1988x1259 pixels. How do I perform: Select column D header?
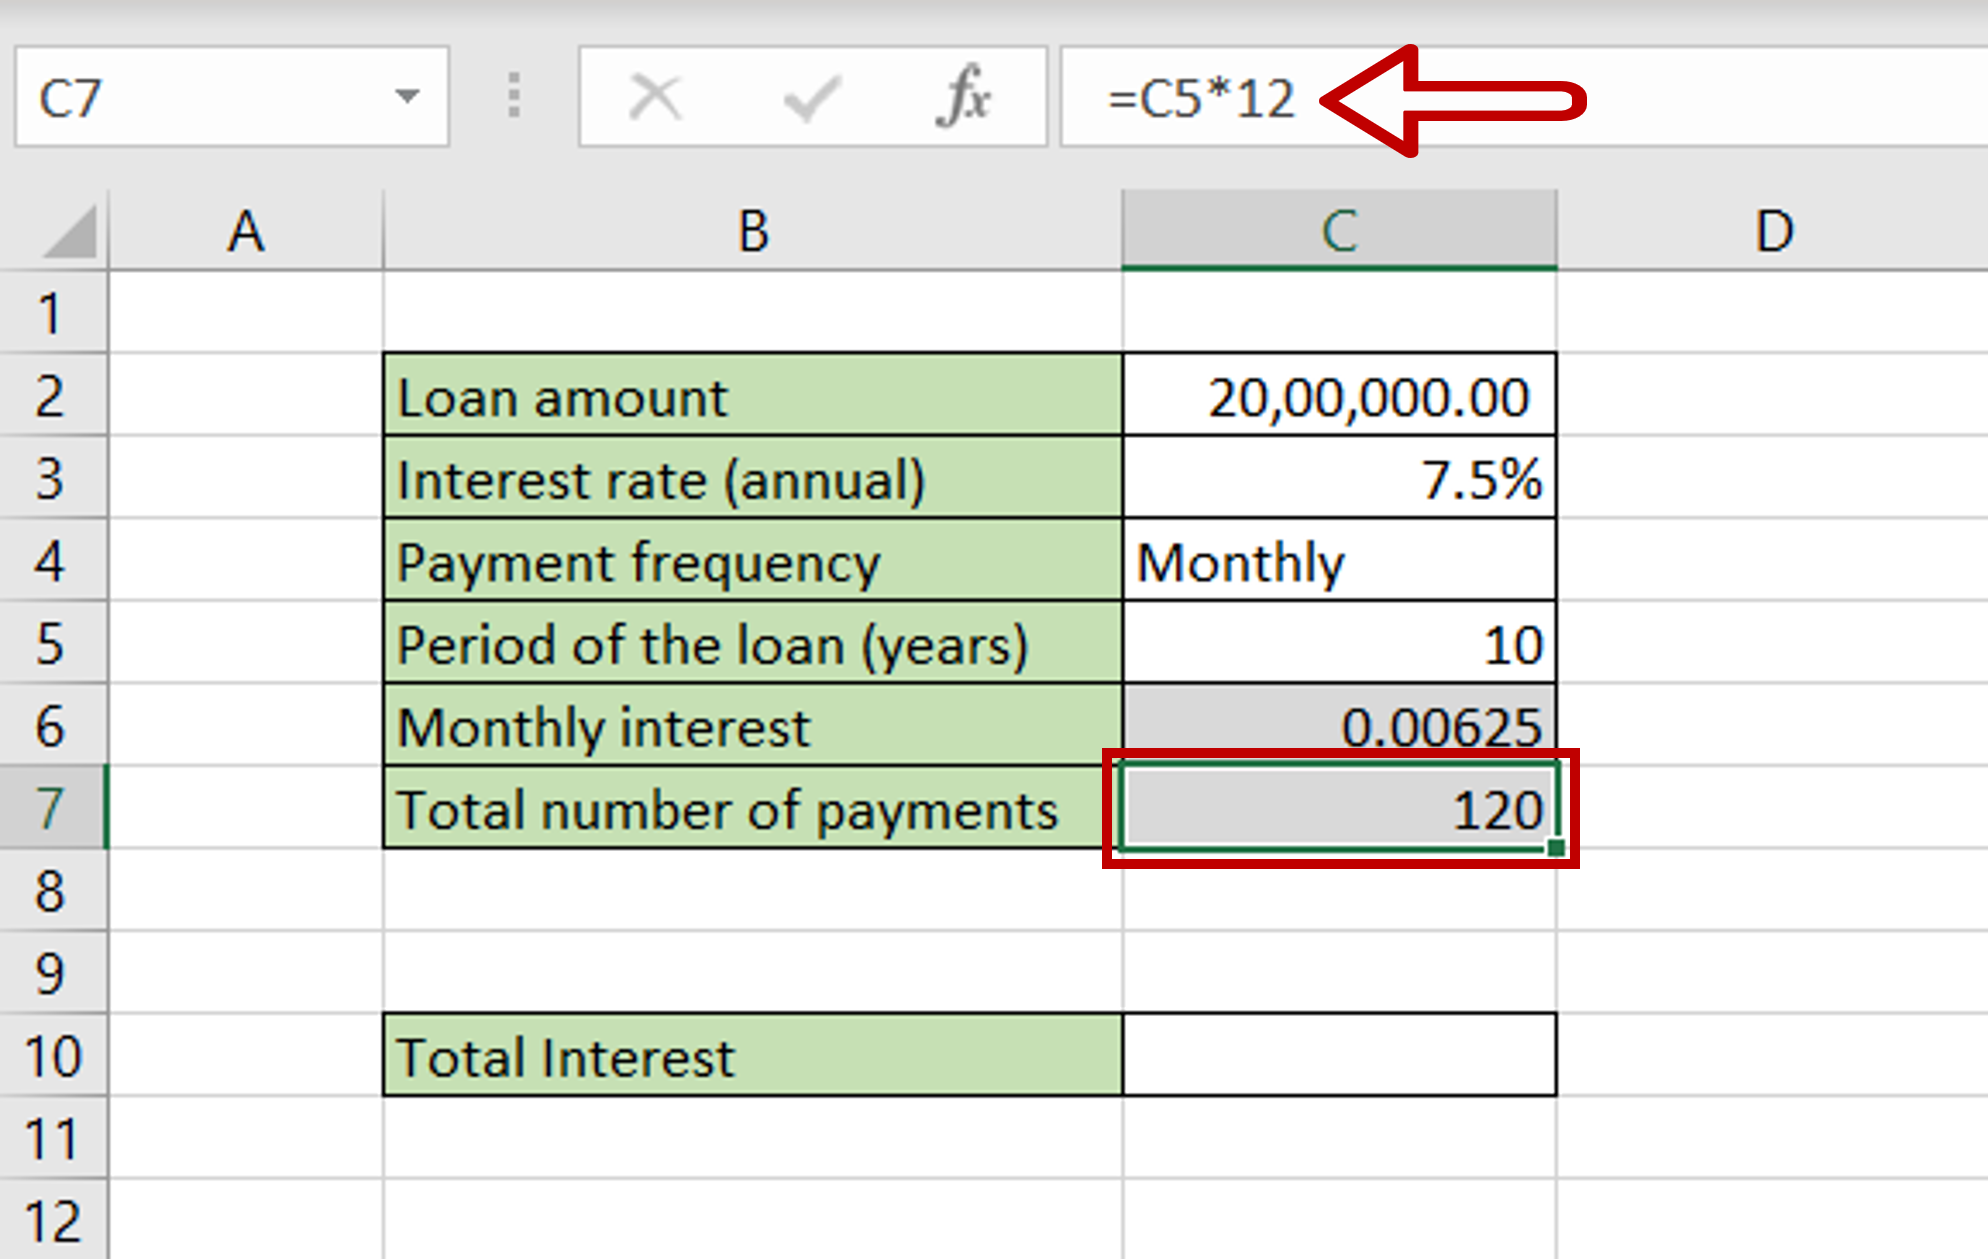1773,231
